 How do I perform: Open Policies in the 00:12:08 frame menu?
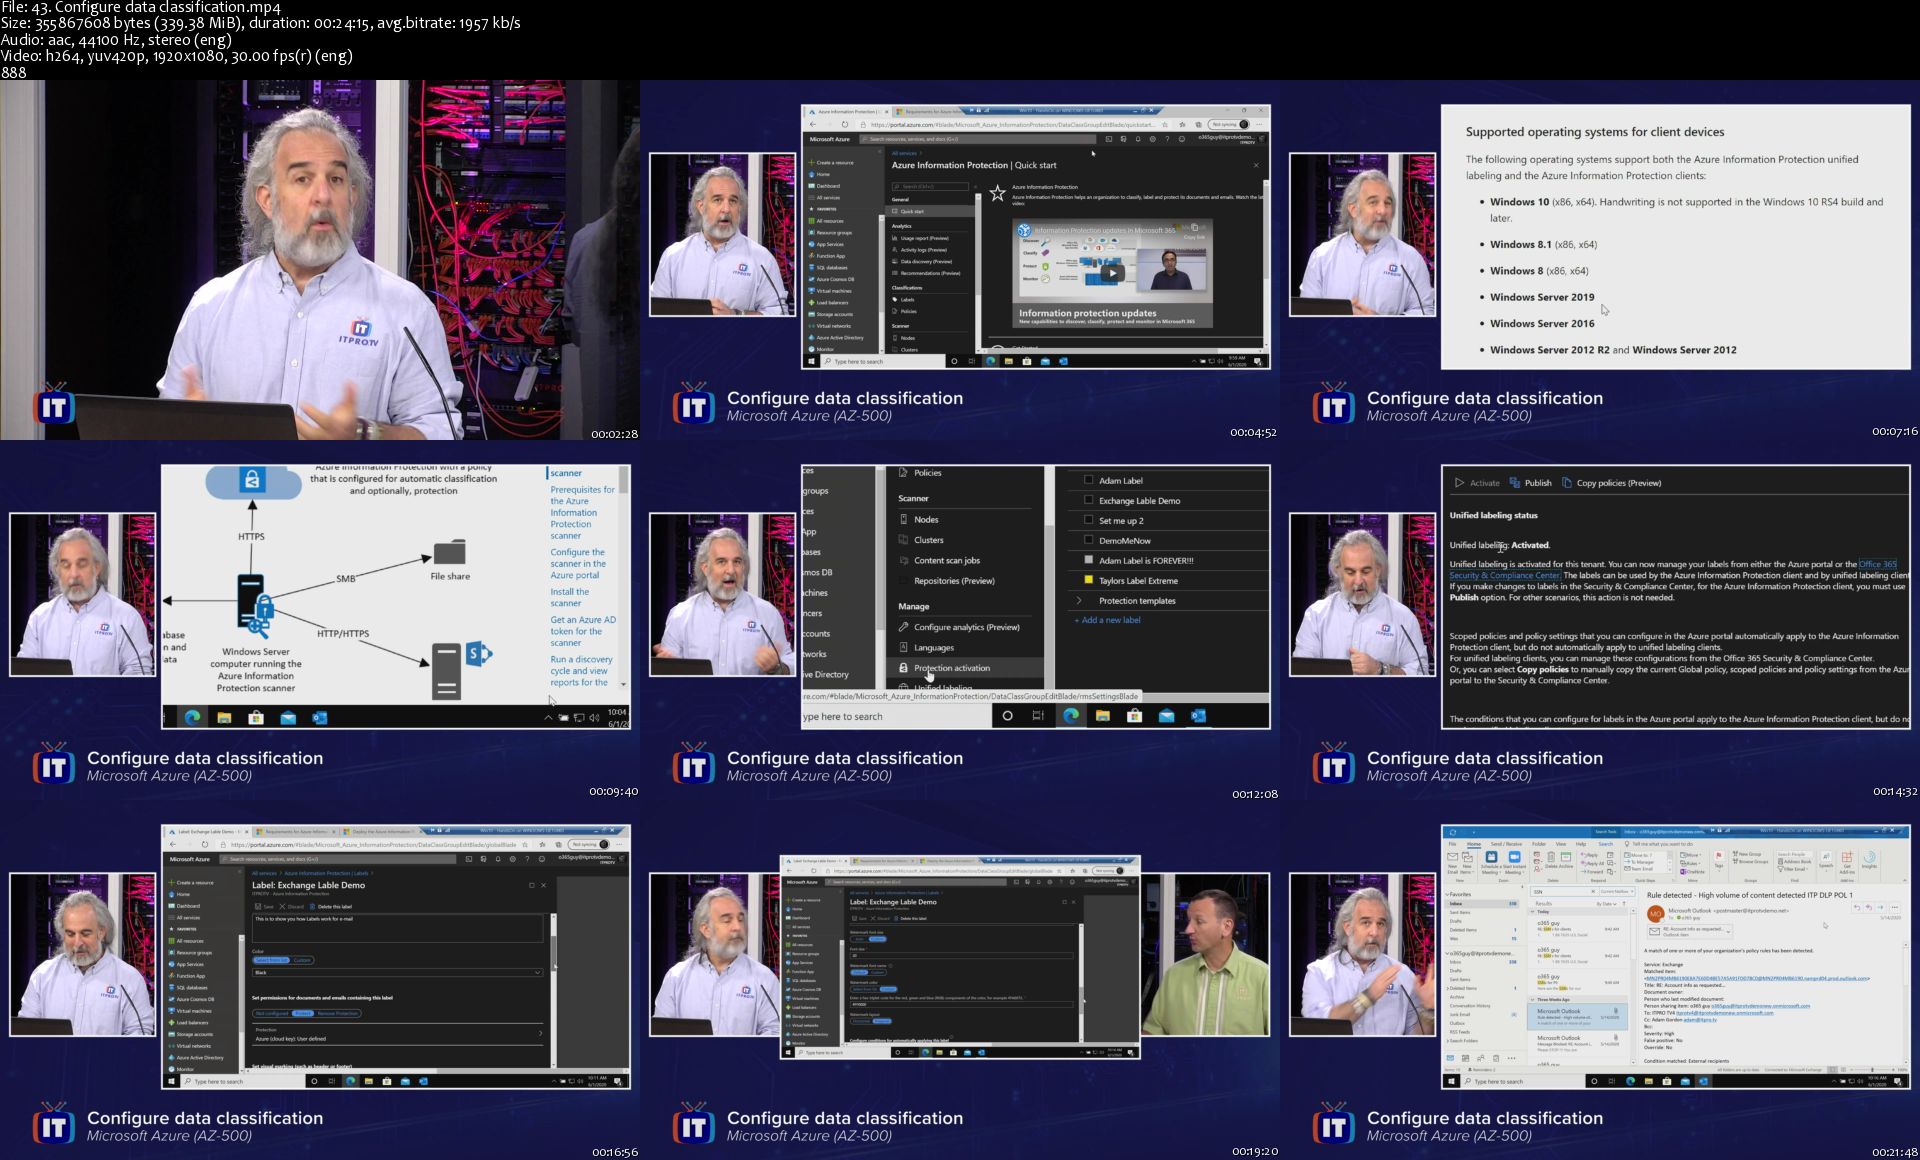[926, 473]
